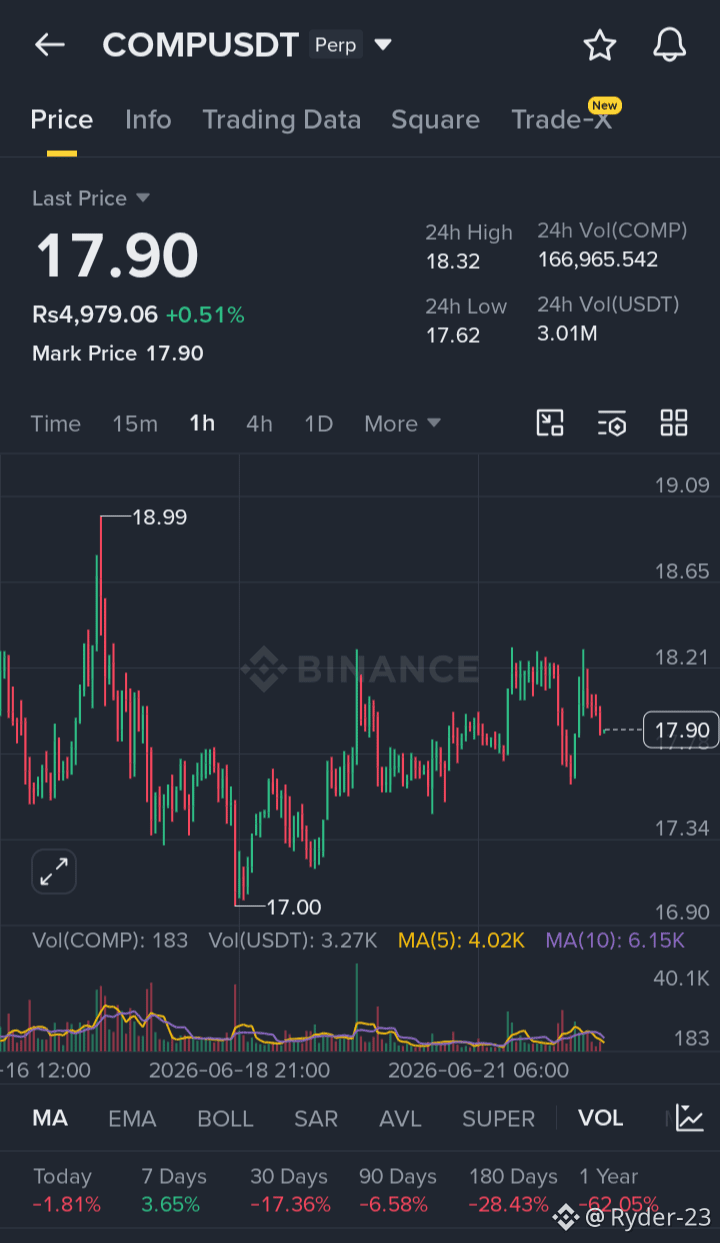Click the 24h High value 18.32
The image size is (720, 1243).
[x=453, y=262]
